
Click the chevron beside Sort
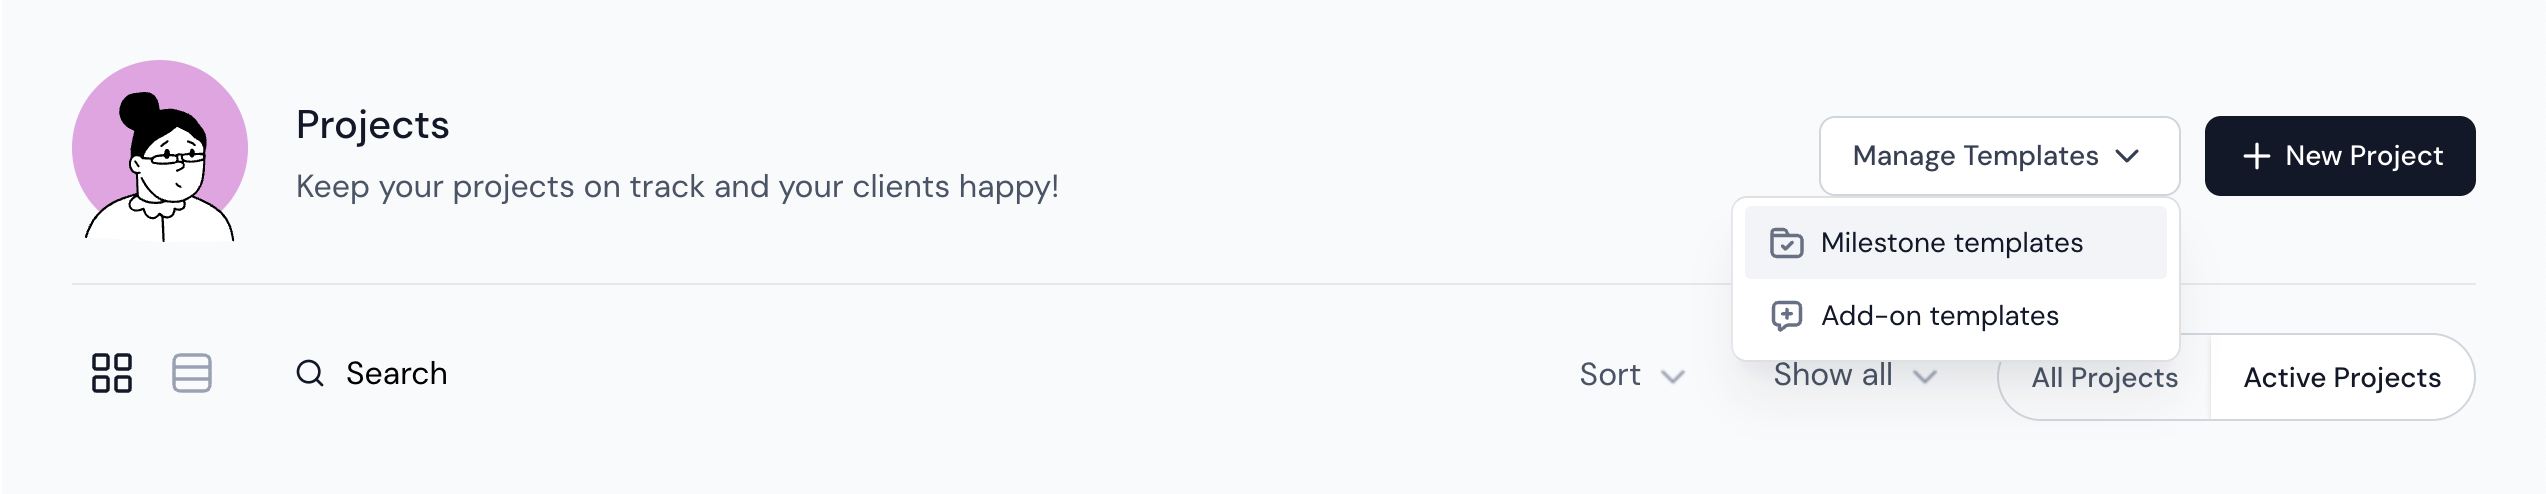1673,377
